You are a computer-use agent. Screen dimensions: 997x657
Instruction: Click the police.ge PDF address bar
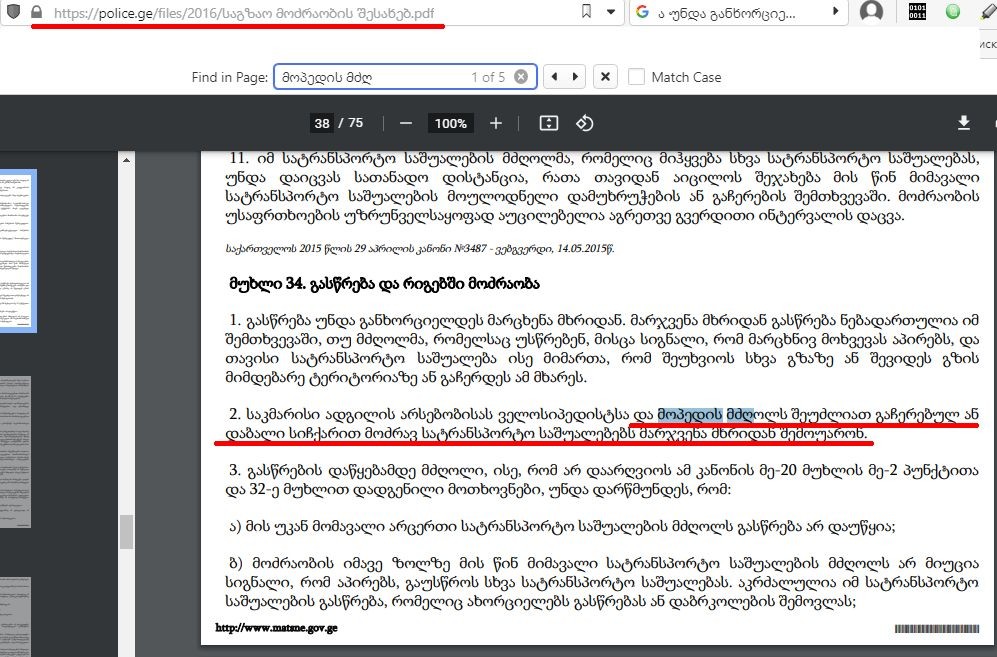(x=312, y=13)
